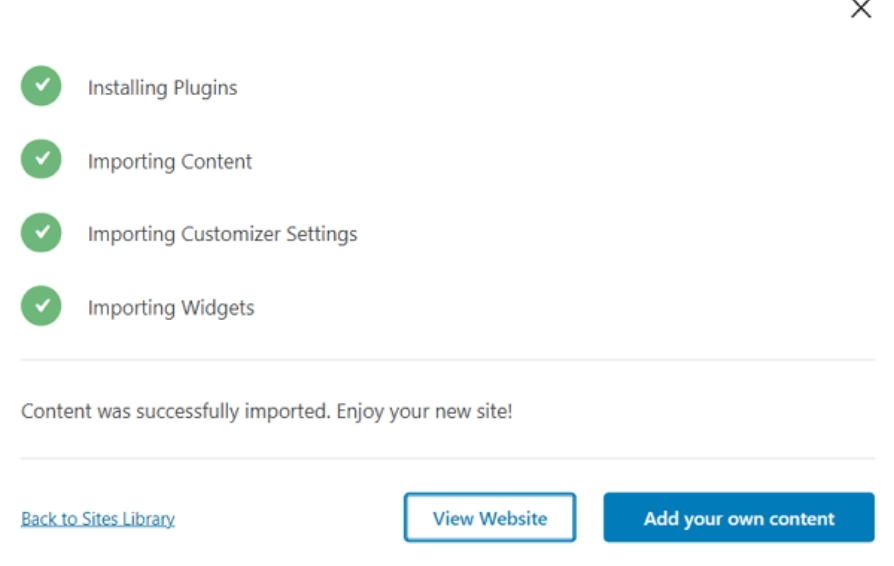Preview the imported site with View Website
Viewport: 894px width, 566px height.
490,518
